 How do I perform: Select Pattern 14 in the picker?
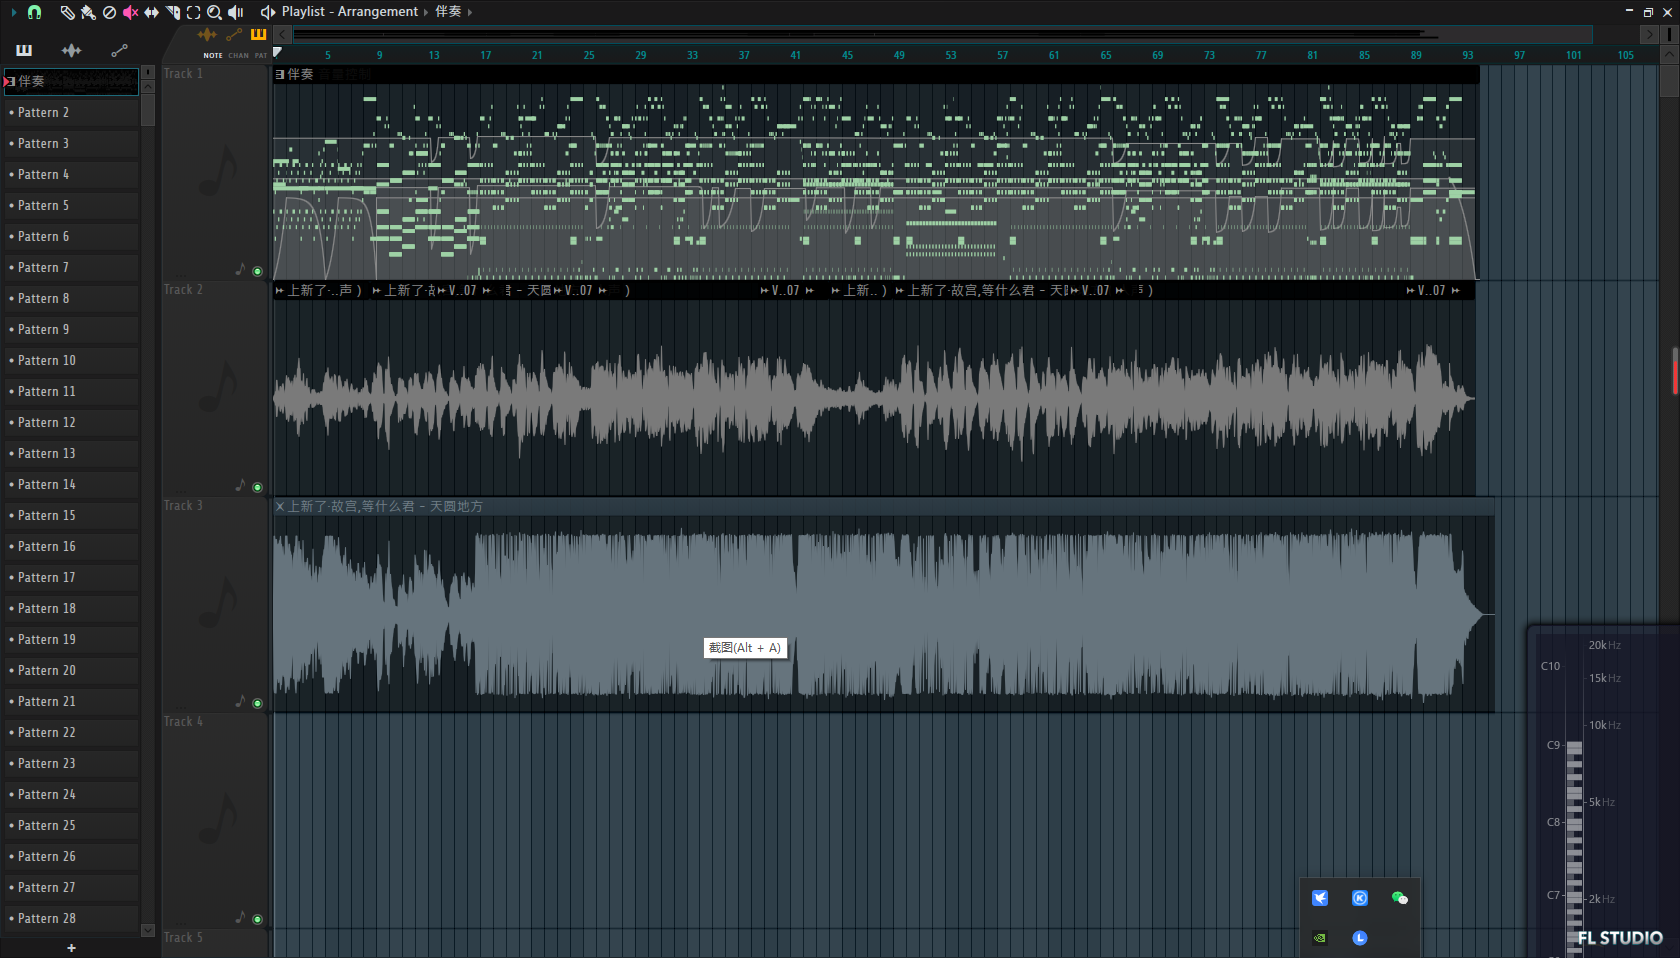71,484
